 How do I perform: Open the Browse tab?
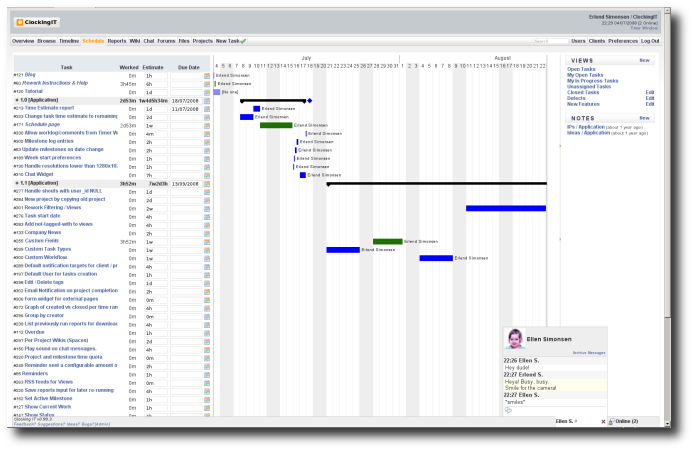pos(46,41)
